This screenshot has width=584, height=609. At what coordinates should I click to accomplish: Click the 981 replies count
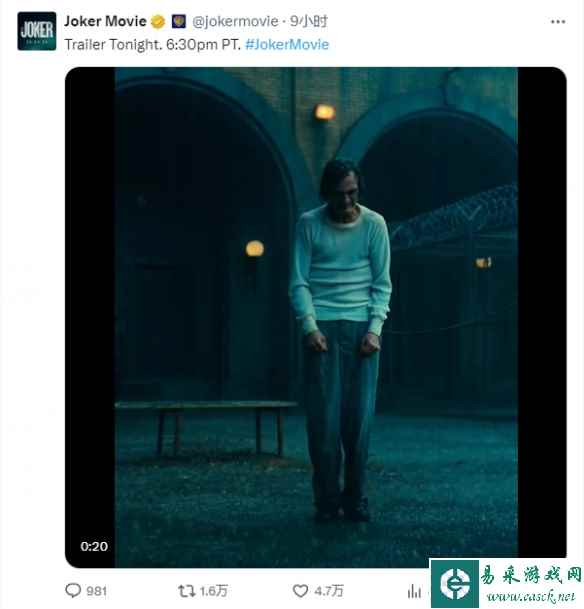(x=96, y=591)
